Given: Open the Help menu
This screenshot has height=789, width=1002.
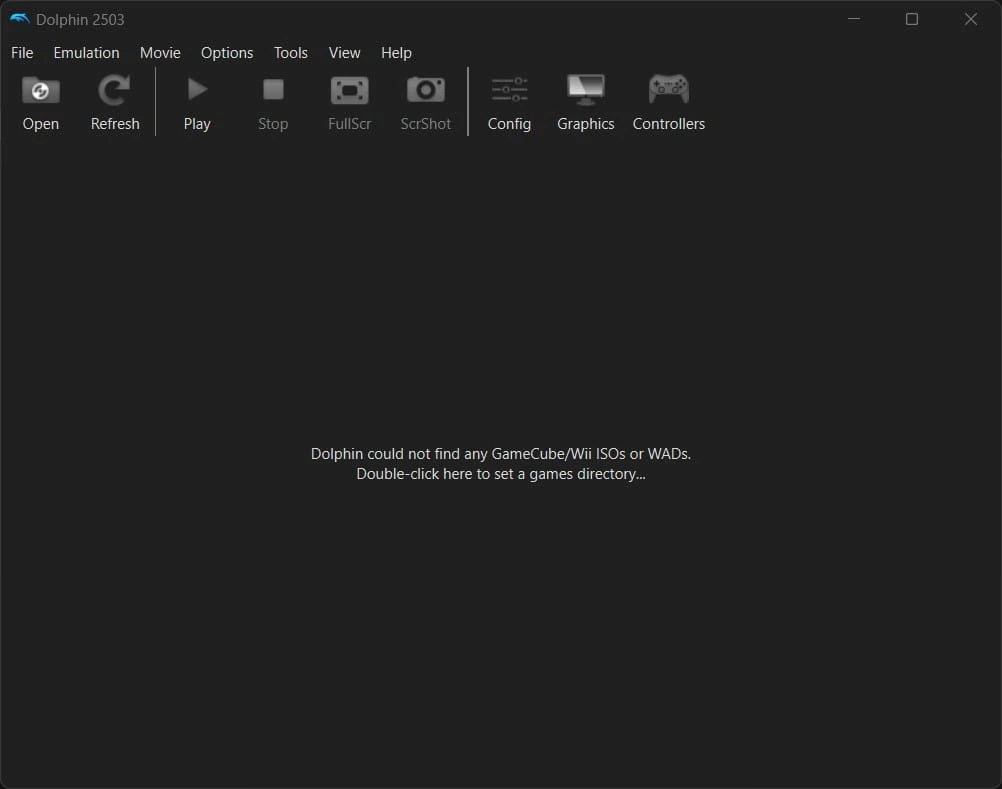Looking at the screenshot, I should click(396, 53).
